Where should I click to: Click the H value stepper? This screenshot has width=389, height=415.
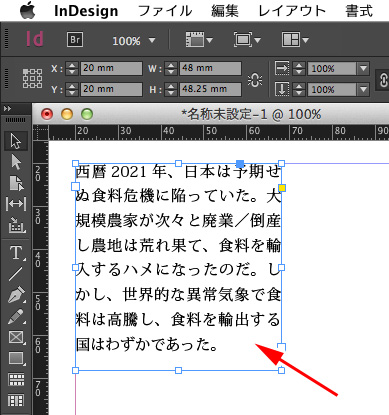click(171, 89)
